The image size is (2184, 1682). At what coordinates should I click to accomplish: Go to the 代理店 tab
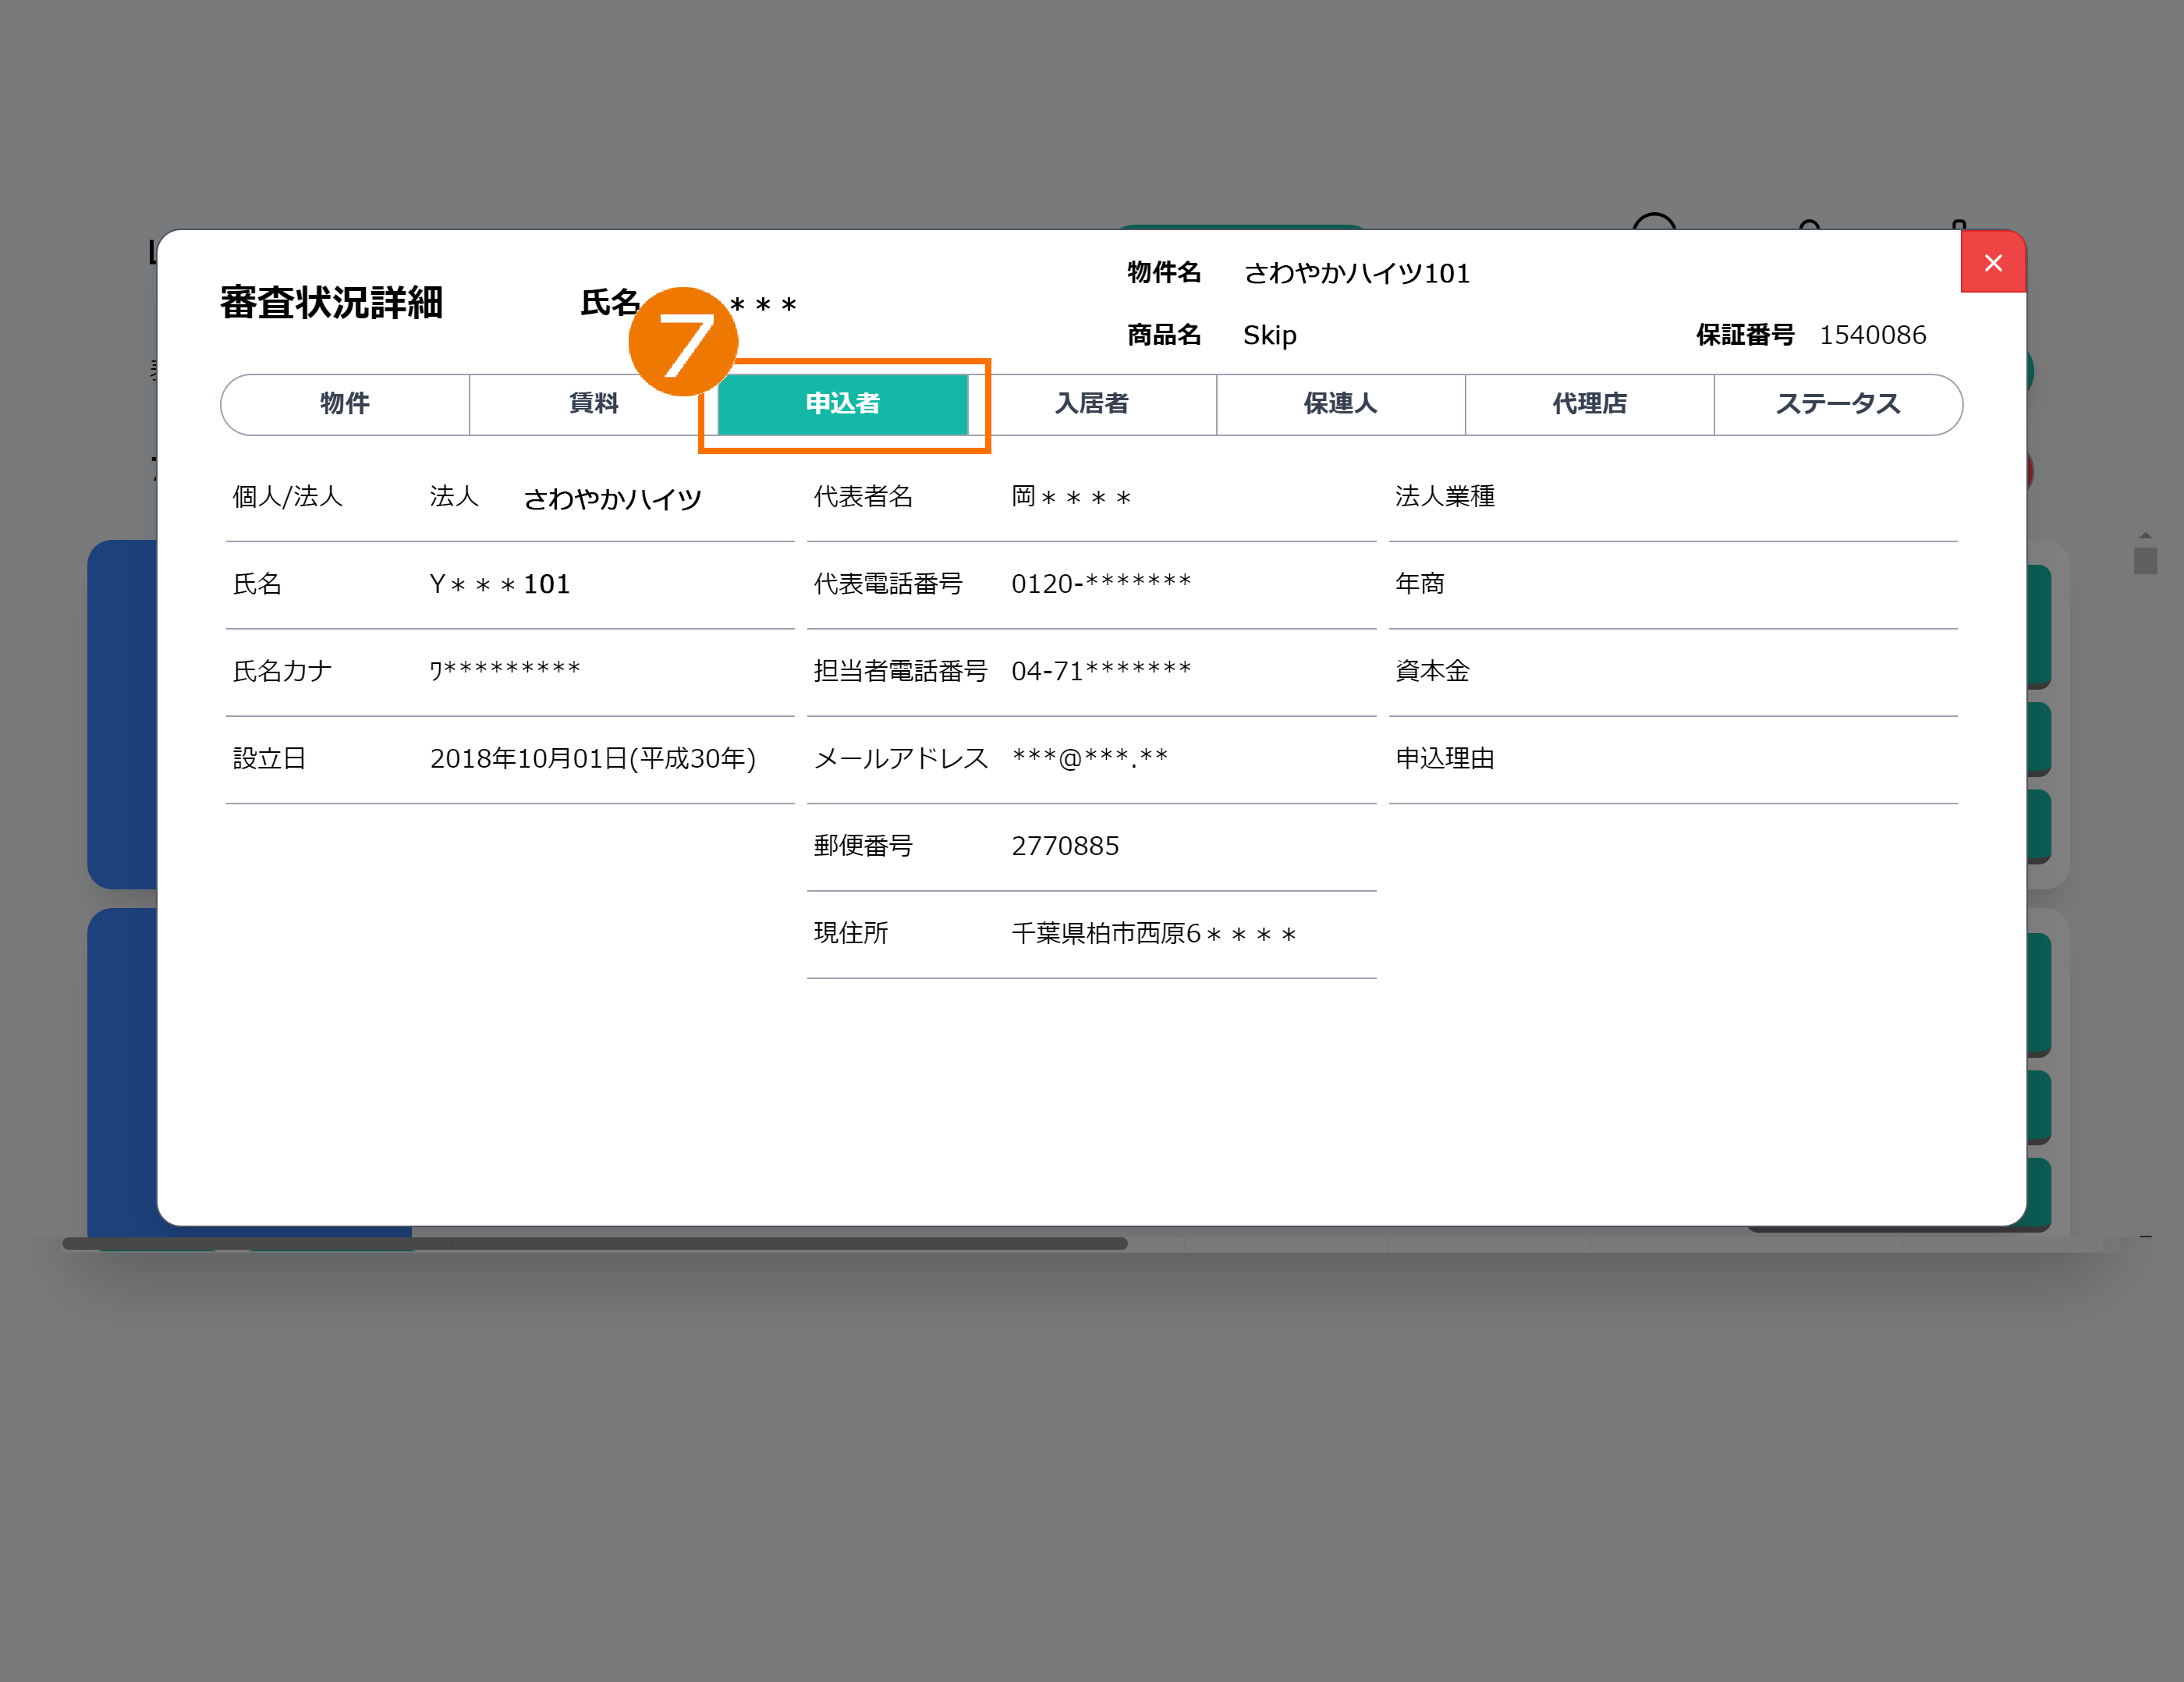pos(1589,404)
